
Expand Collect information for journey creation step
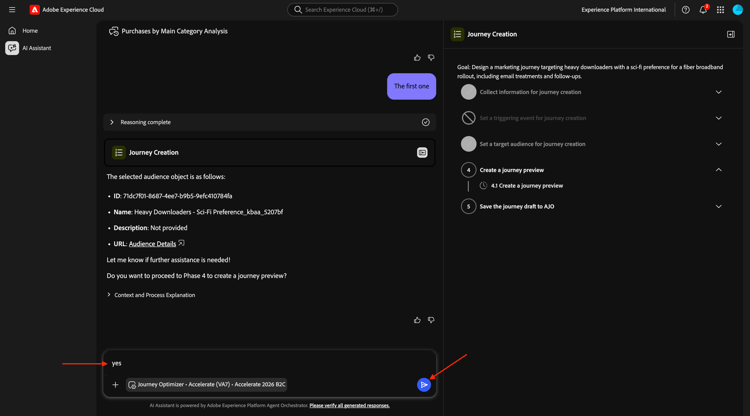click(718, 92)
